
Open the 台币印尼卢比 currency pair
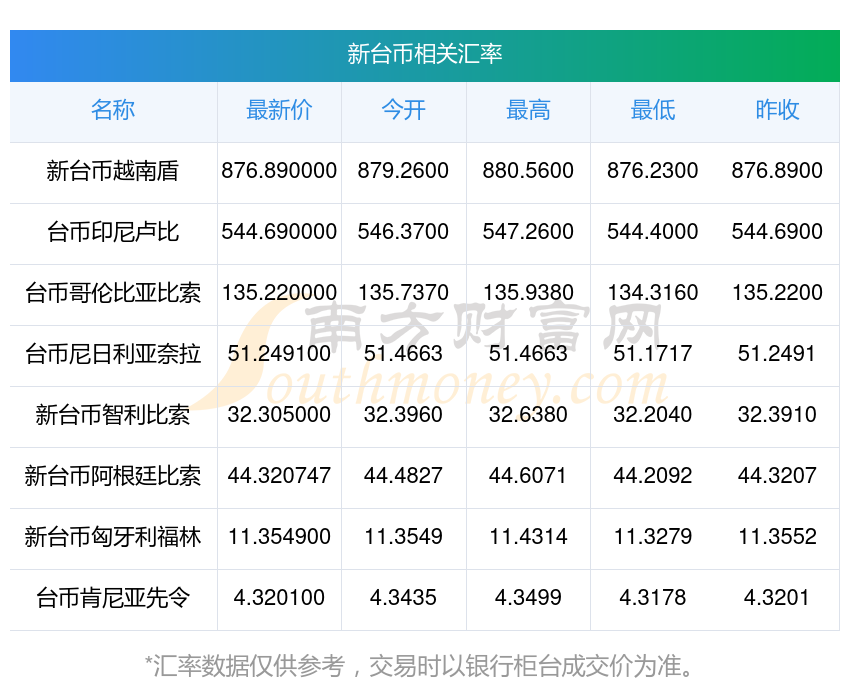113,232
